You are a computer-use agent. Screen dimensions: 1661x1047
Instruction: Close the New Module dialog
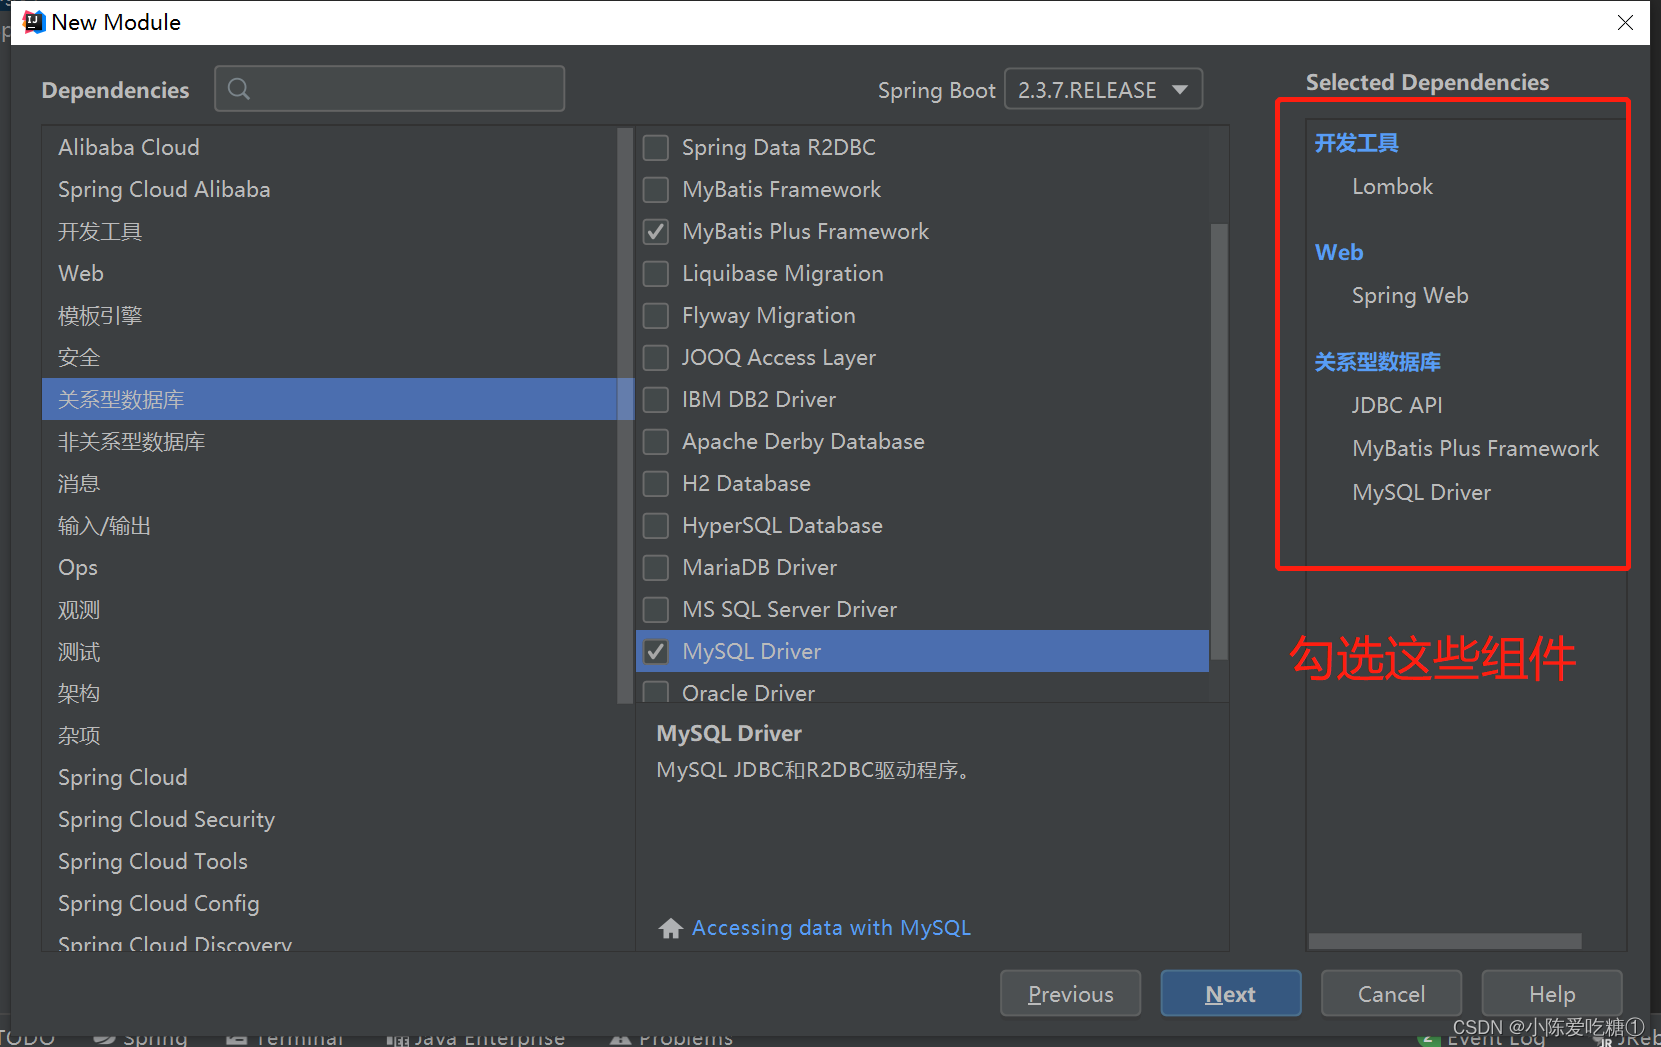pos(1625,22)
